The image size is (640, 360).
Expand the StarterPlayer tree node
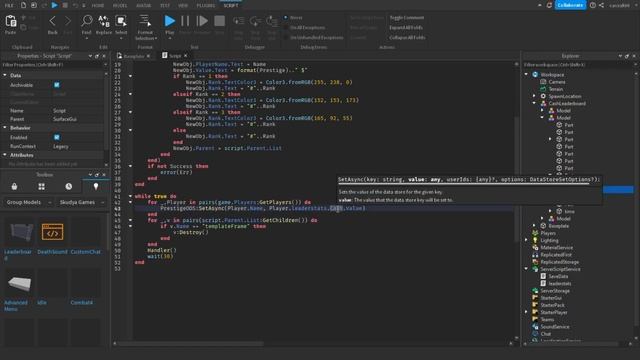point(526,312)
